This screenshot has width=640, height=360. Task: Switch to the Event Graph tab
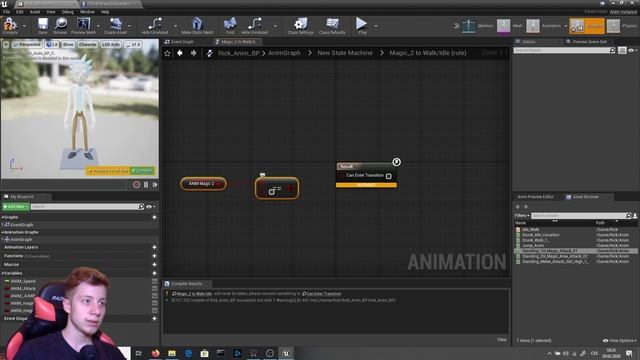point(179,42)
